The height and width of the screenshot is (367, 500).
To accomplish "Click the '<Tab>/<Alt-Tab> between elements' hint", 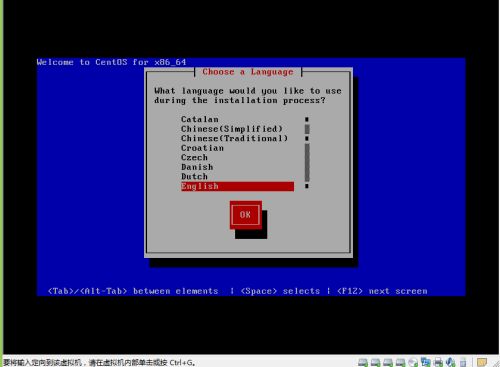I will [x=133, y=291].
